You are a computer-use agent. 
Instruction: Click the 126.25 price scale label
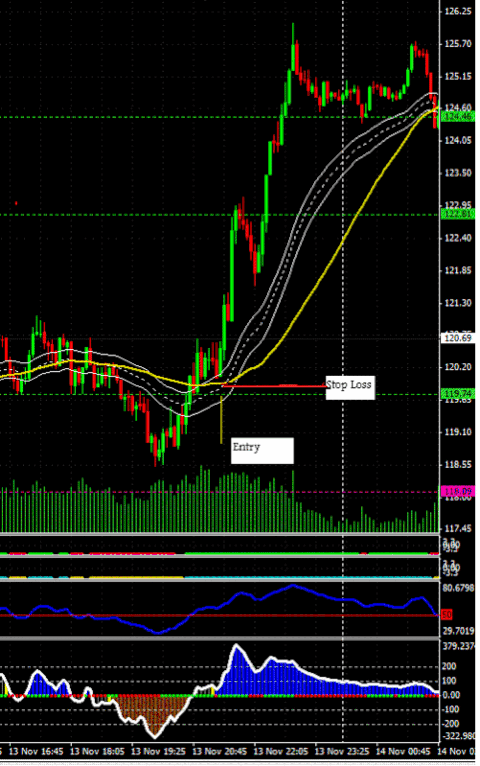coord(458,11)
